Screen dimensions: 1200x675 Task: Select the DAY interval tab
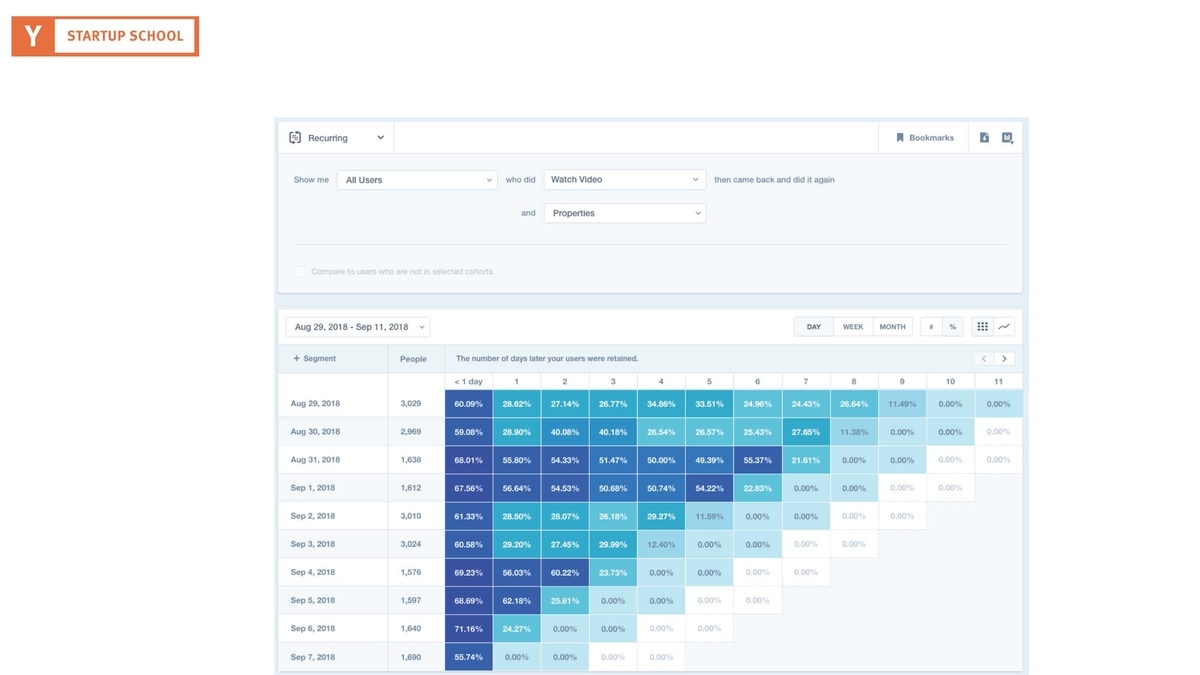[x=814, y=327]
